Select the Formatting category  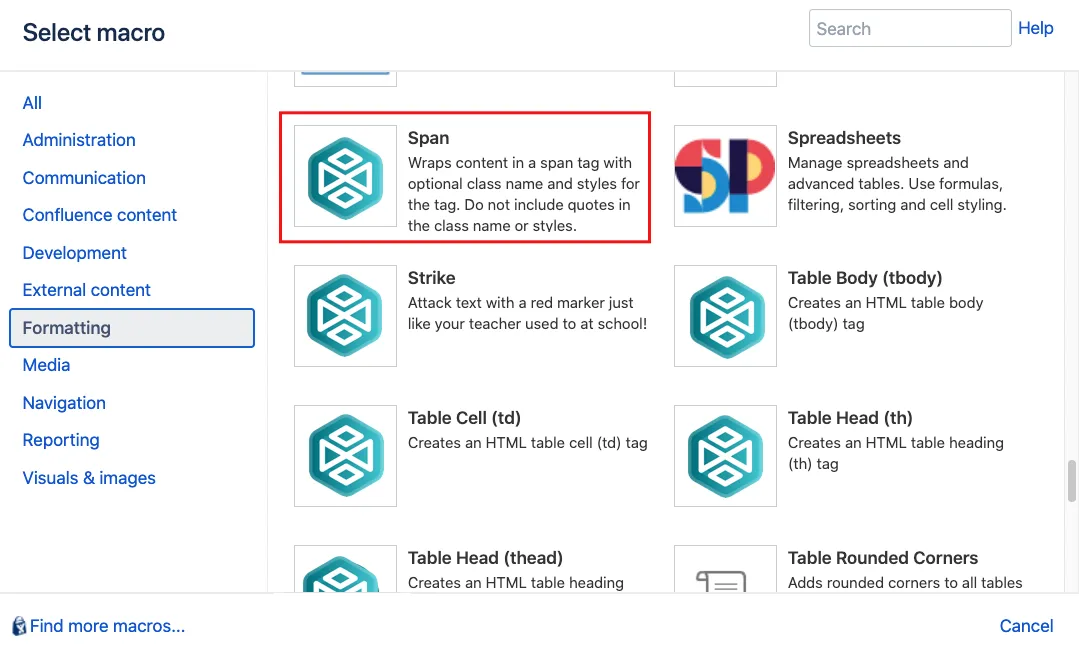(132, 328)
